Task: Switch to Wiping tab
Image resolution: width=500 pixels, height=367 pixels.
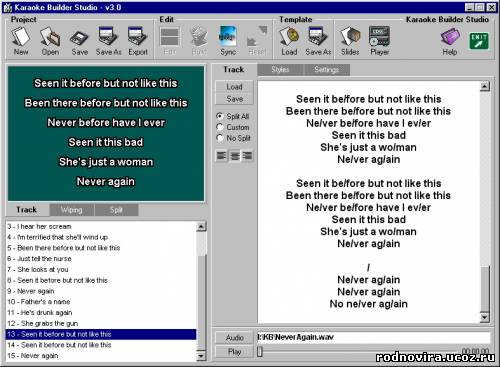Action: [72, 210]
